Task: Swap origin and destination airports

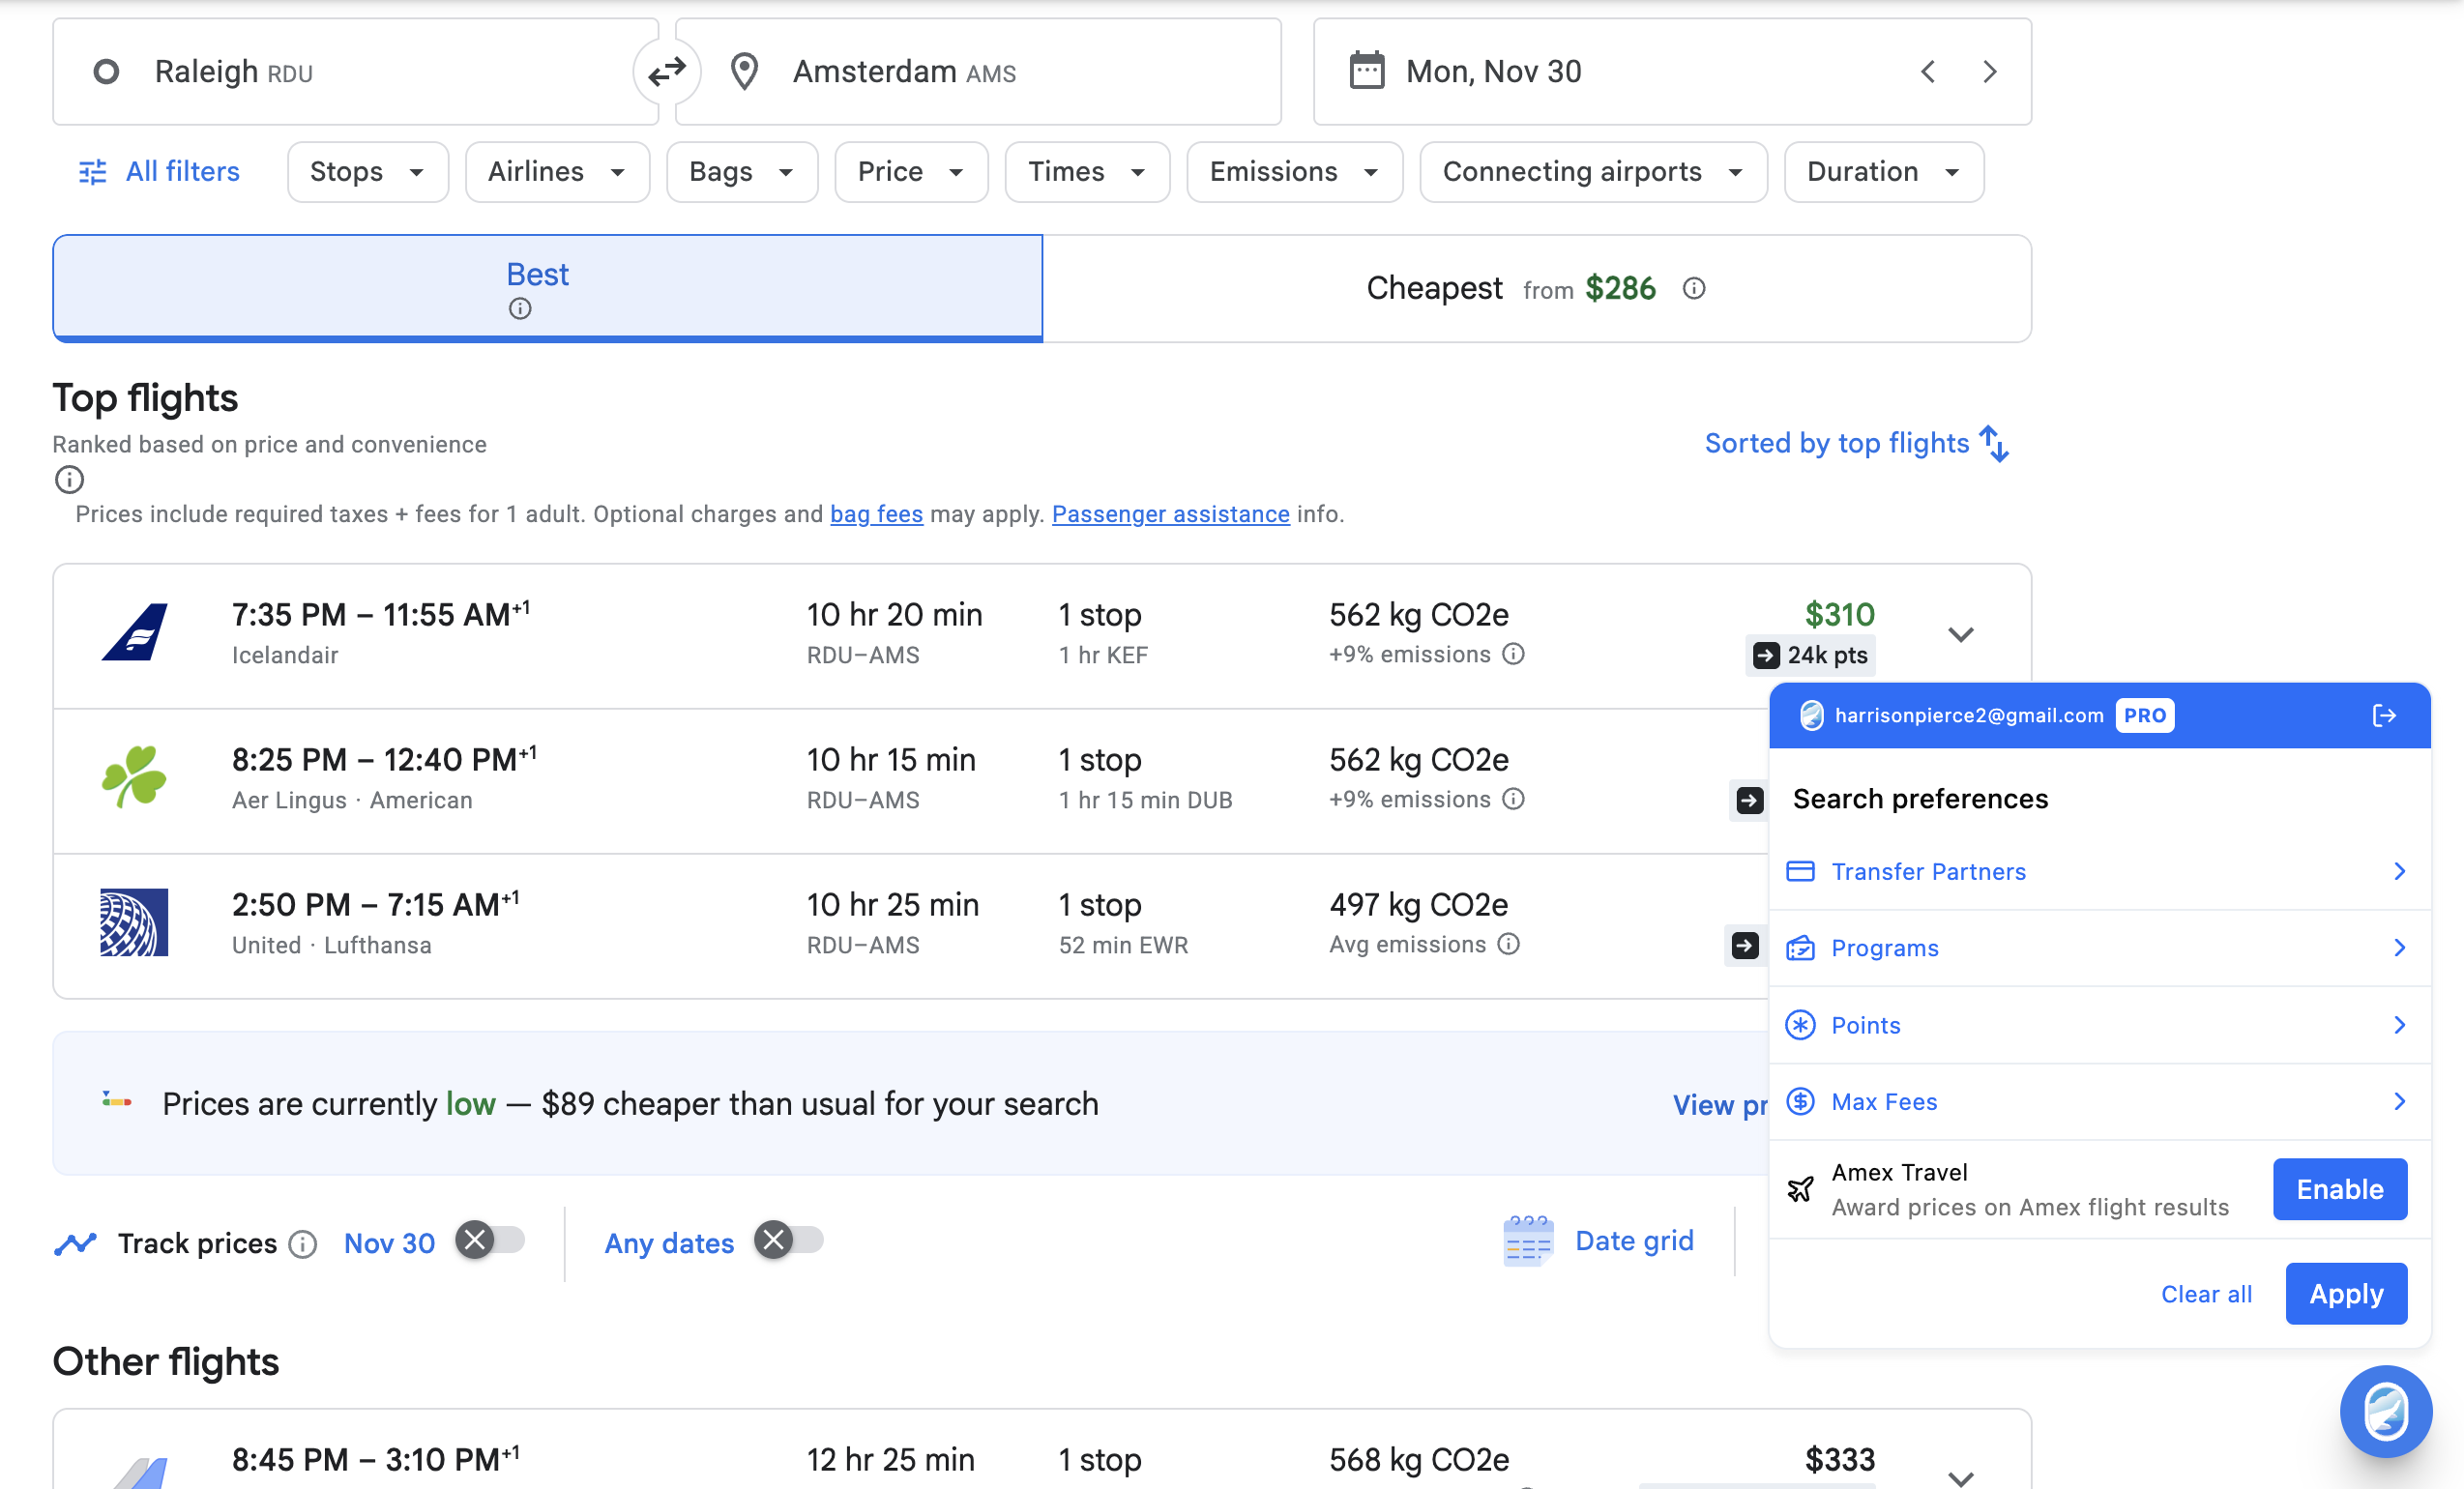Action: pos(666,72)
